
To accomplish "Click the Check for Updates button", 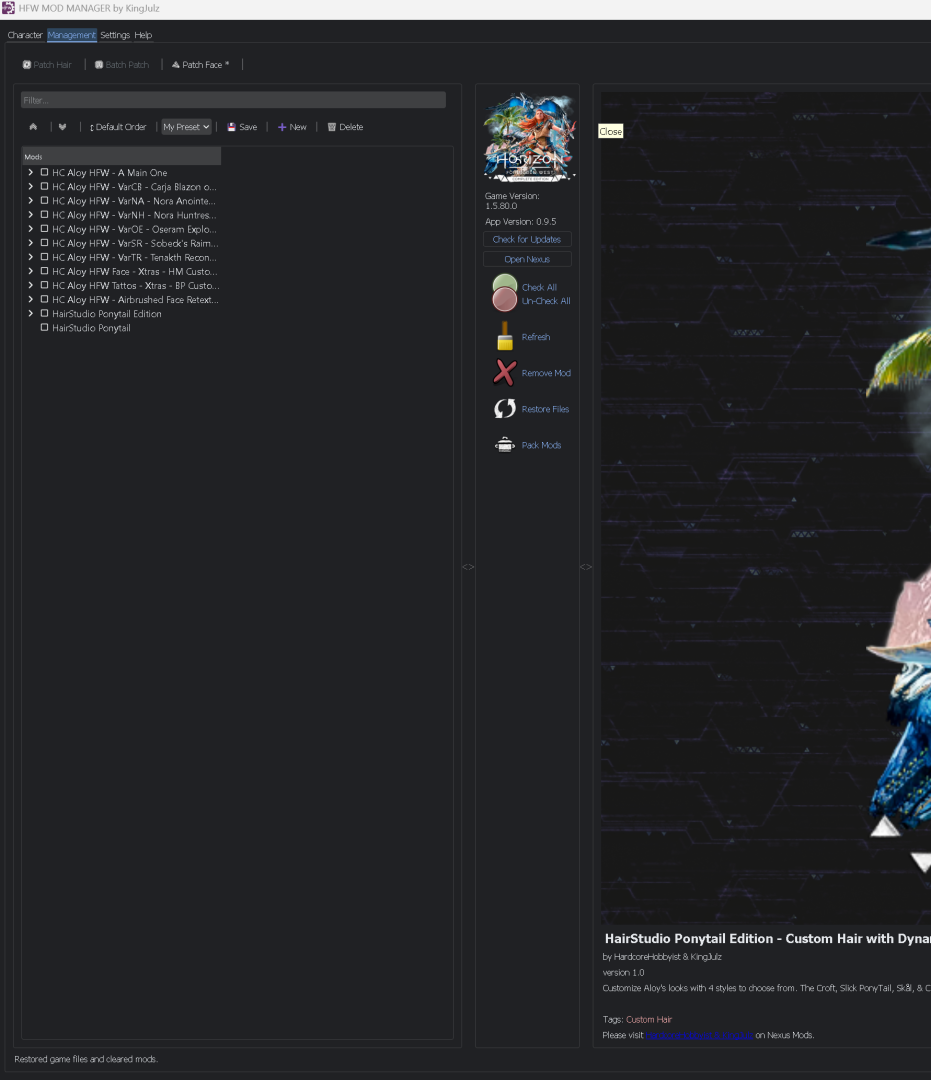I will (x=527, y=240).
